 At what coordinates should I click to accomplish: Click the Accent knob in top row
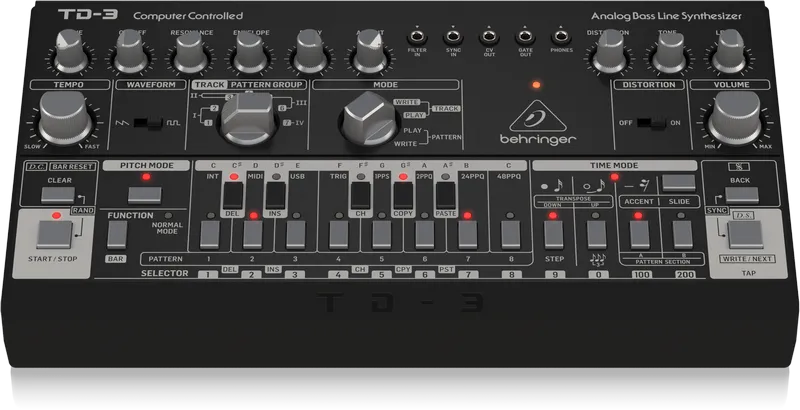[370, 51]
